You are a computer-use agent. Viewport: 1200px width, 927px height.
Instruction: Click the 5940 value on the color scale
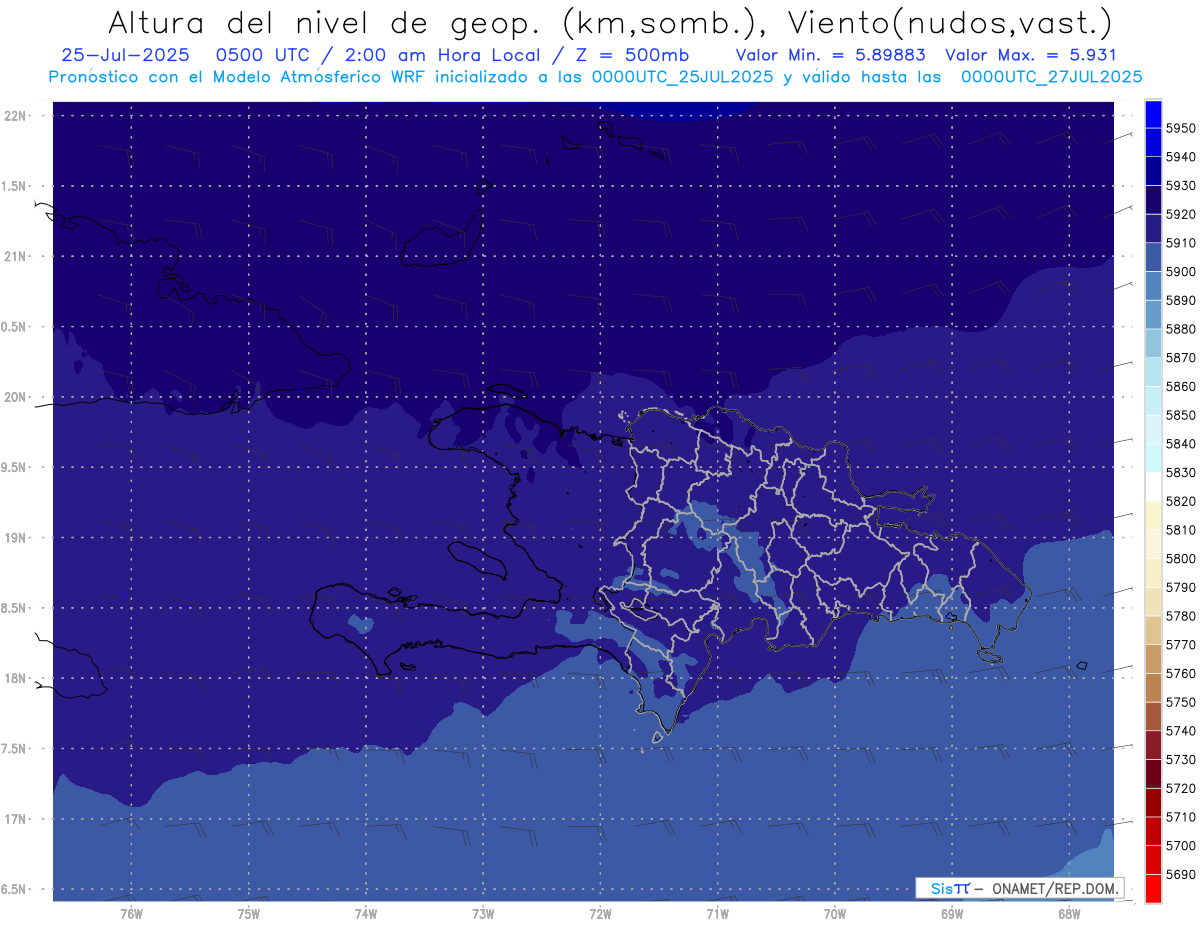coord(1181,157)
